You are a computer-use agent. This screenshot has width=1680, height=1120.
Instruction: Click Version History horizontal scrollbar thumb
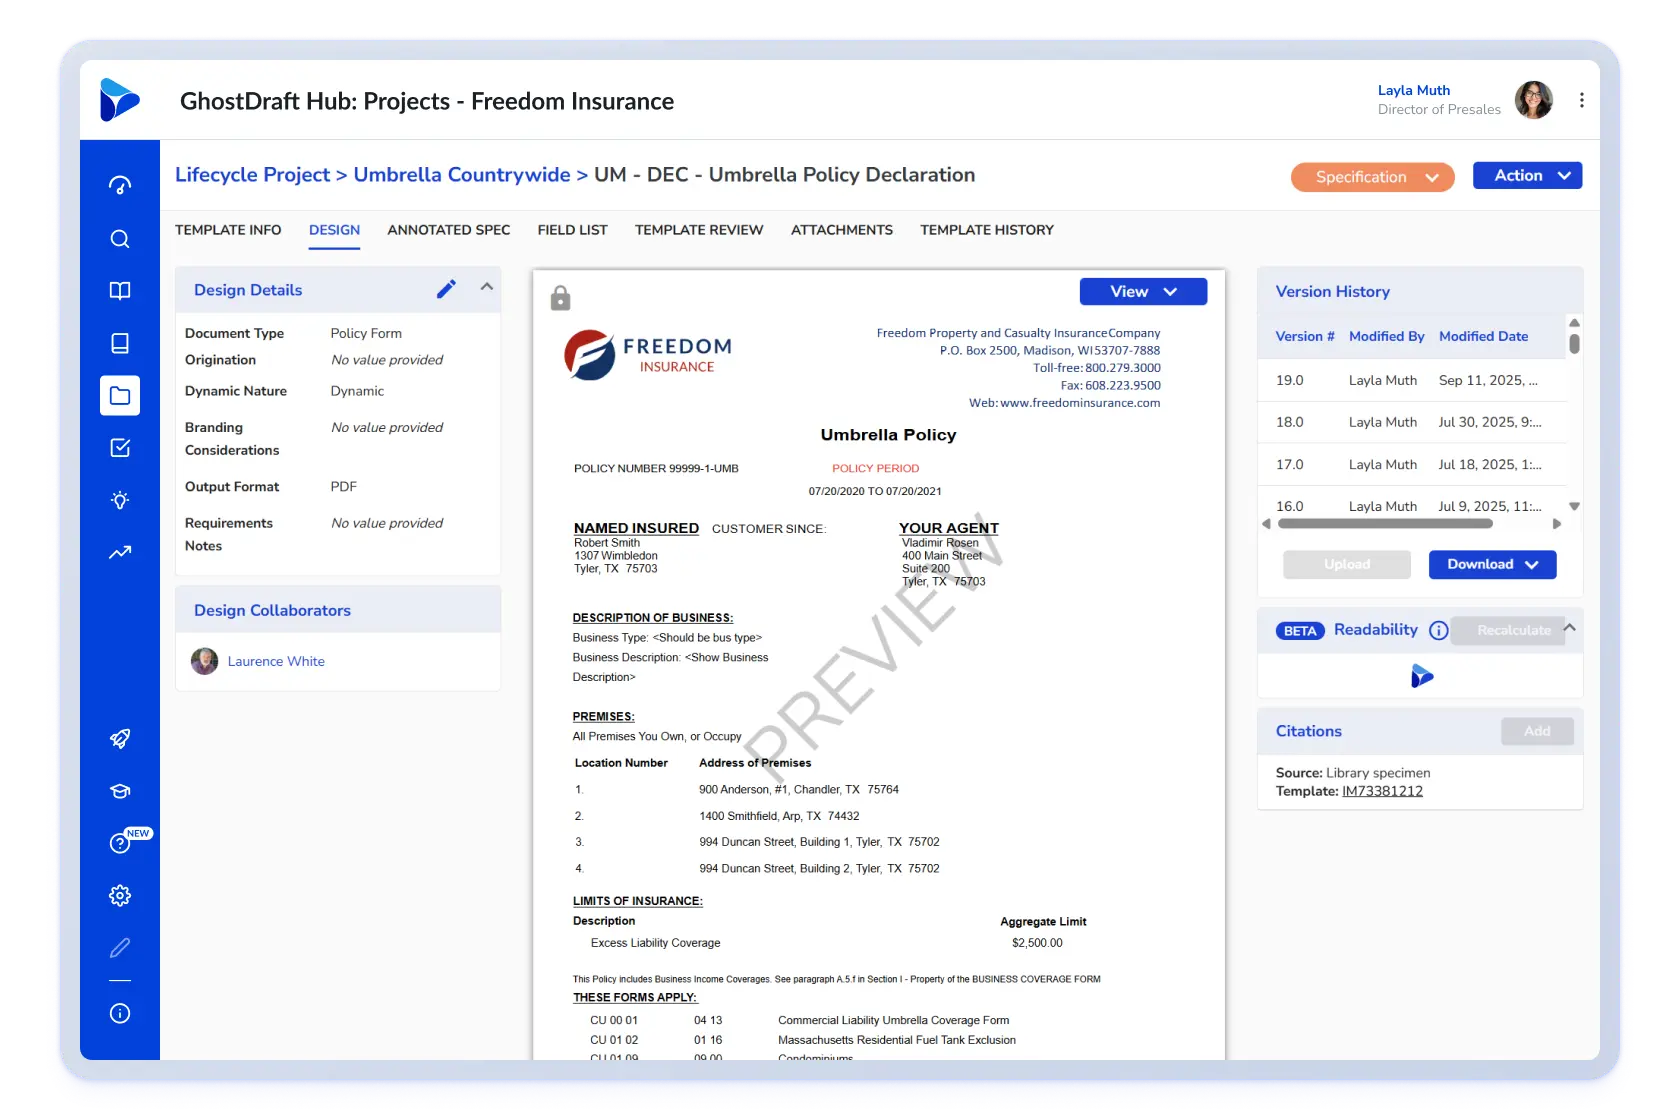1385,524
